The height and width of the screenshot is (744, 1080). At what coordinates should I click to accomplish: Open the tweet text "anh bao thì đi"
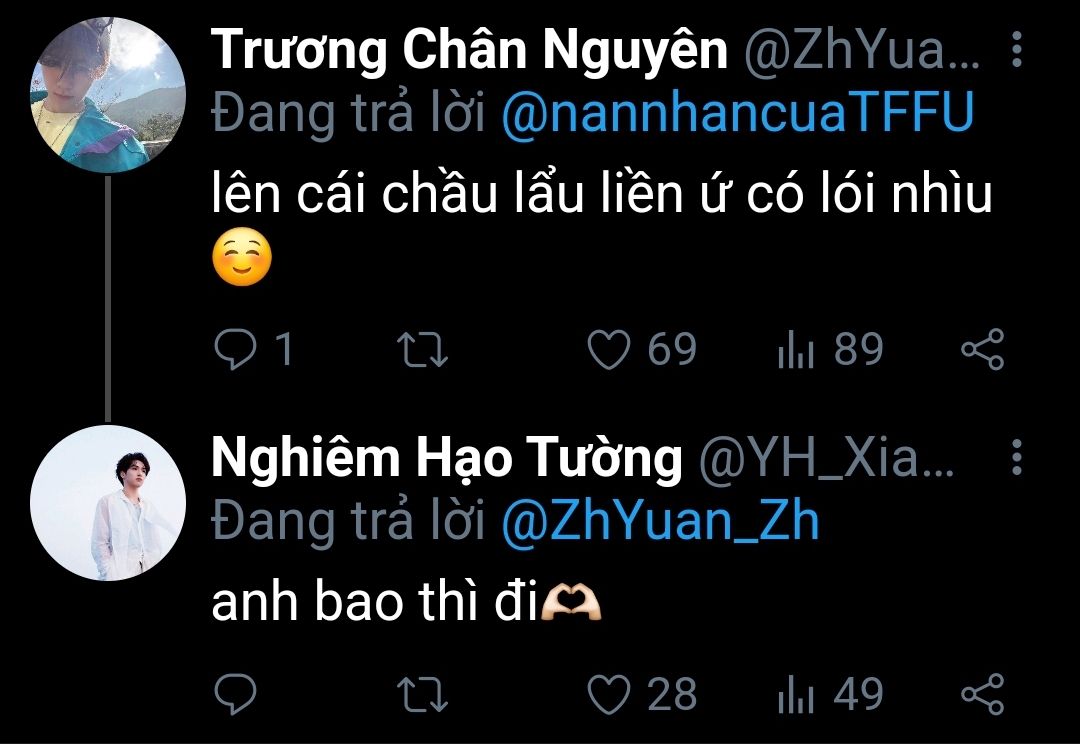[x=374, y=601]
